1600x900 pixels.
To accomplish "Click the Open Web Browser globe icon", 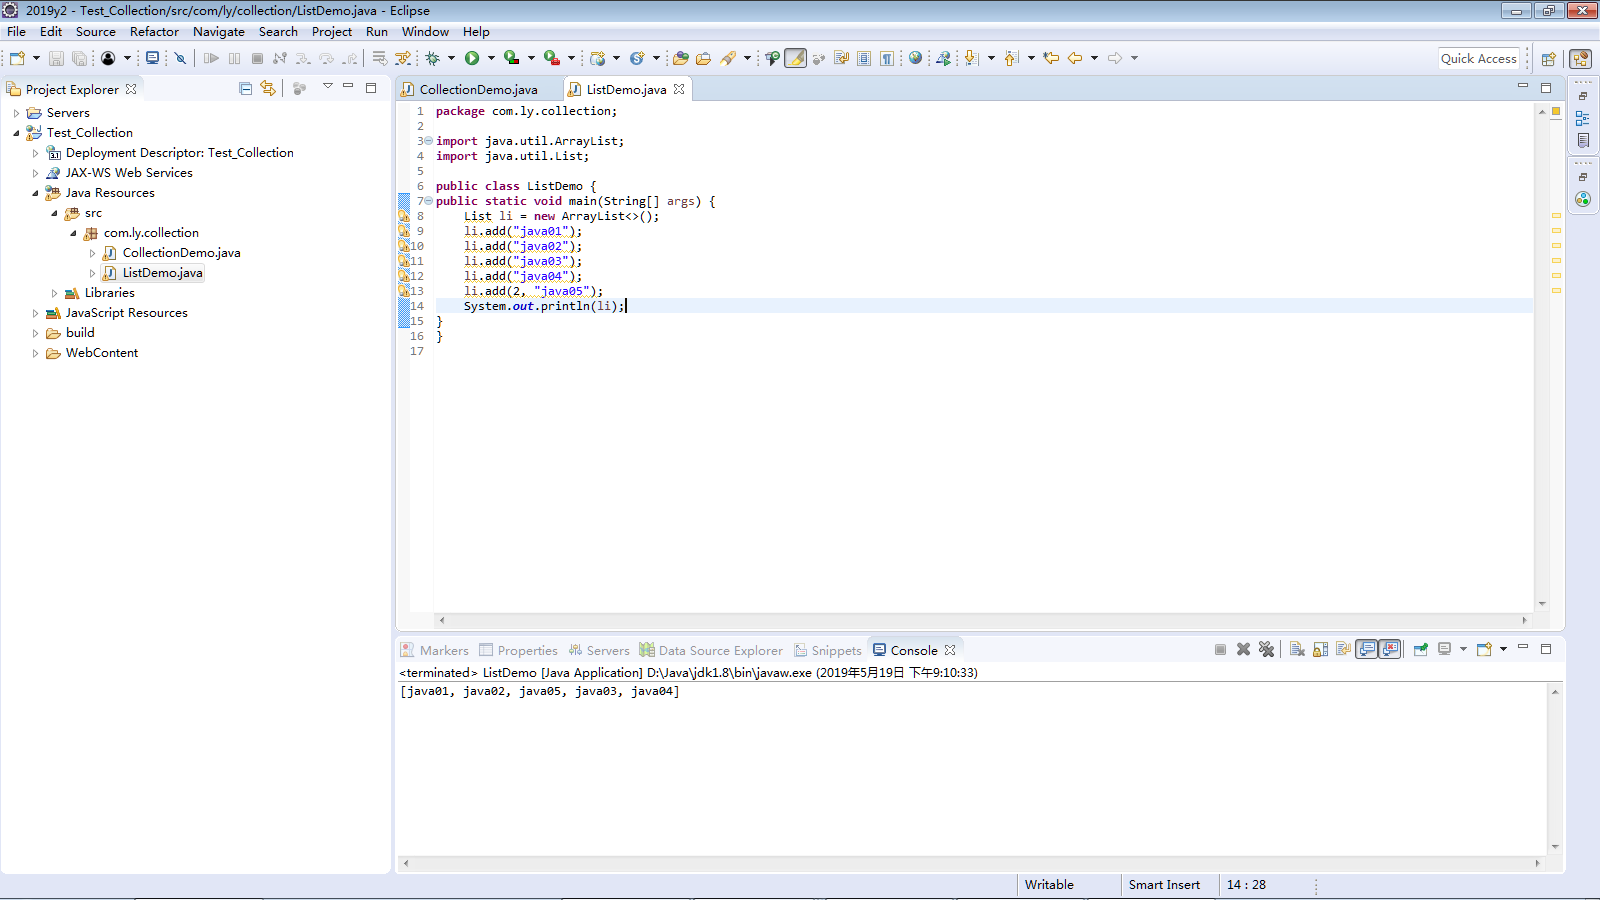I will pos(915,58).
